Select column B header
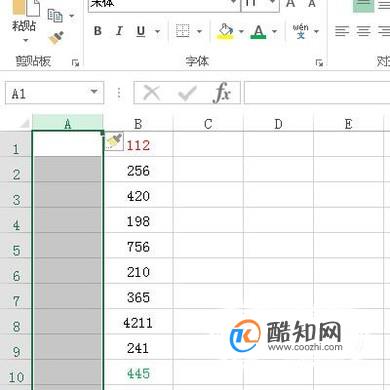 click(138, 124)
